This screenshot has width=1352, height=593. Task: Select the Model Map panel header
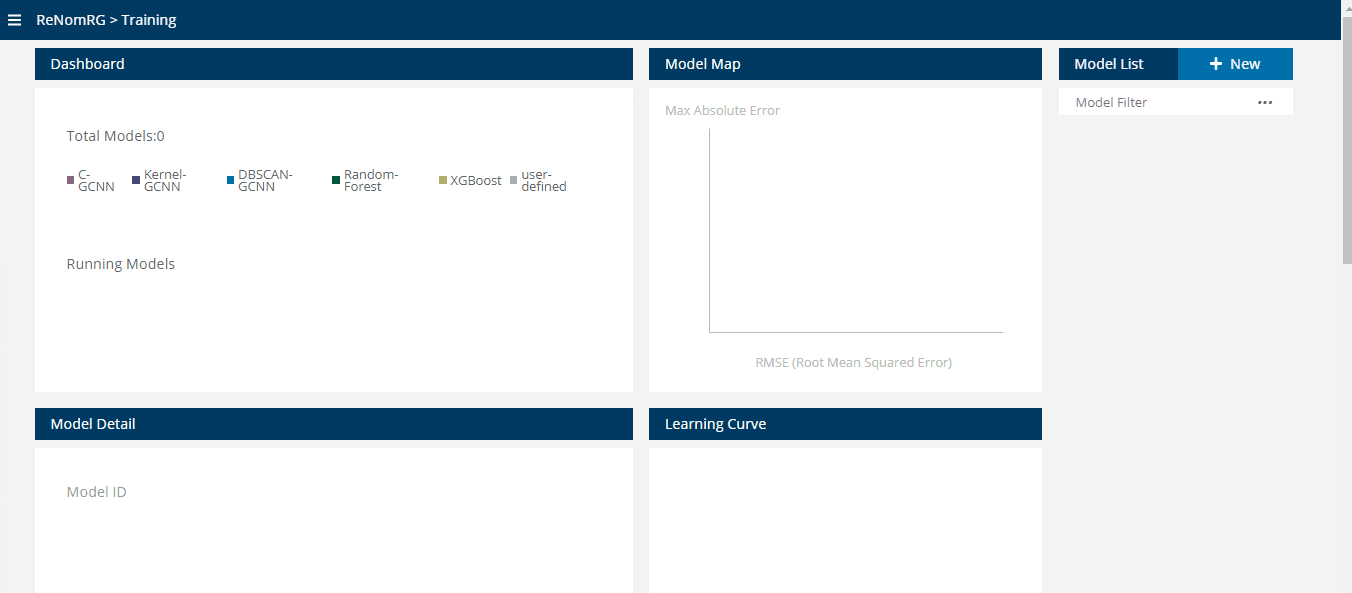tap(845, 64)
